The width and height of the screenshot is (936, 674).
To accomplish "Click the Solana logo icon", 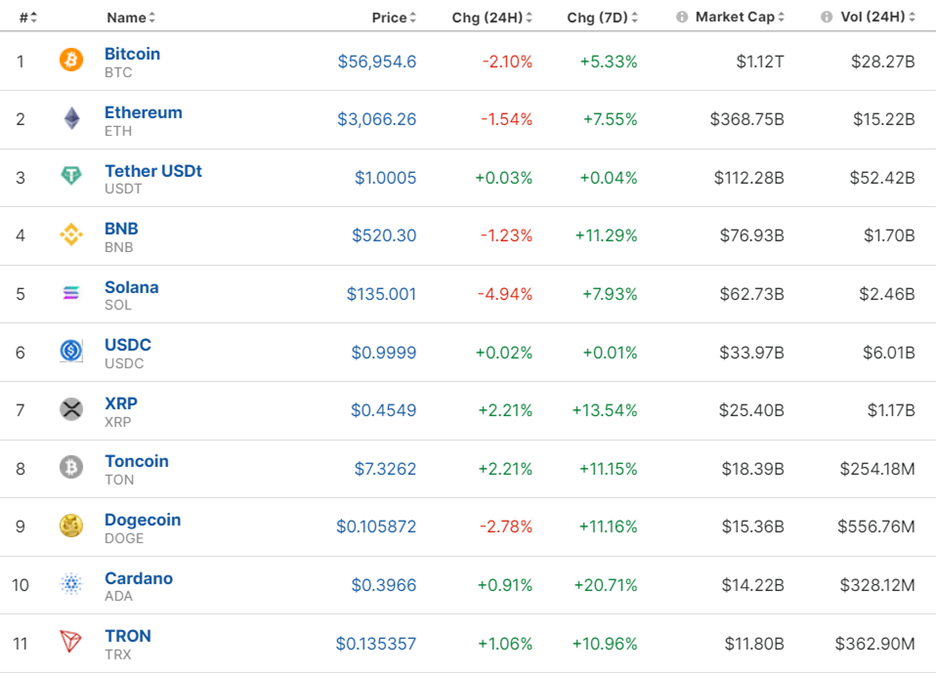I will coord(71,293).
